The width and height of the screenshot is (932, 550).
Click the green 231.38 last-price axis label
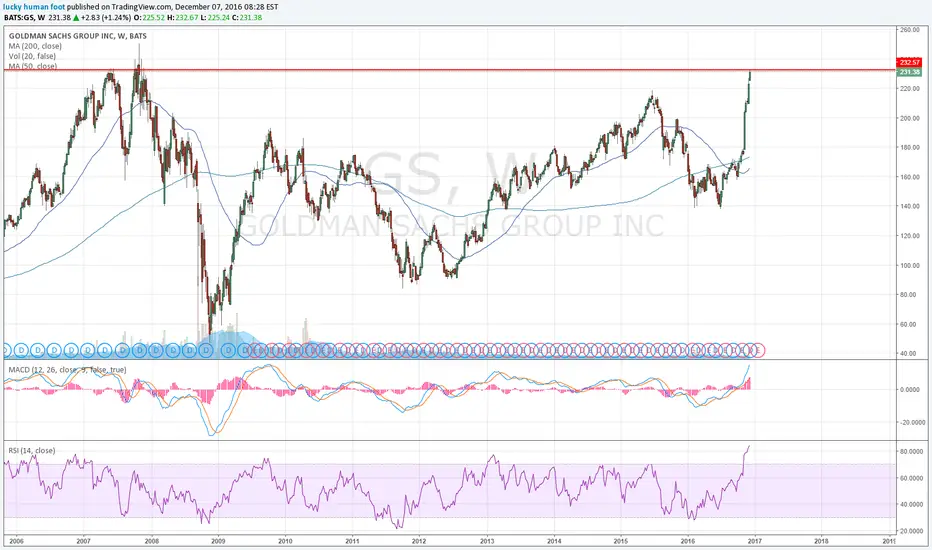909,72
